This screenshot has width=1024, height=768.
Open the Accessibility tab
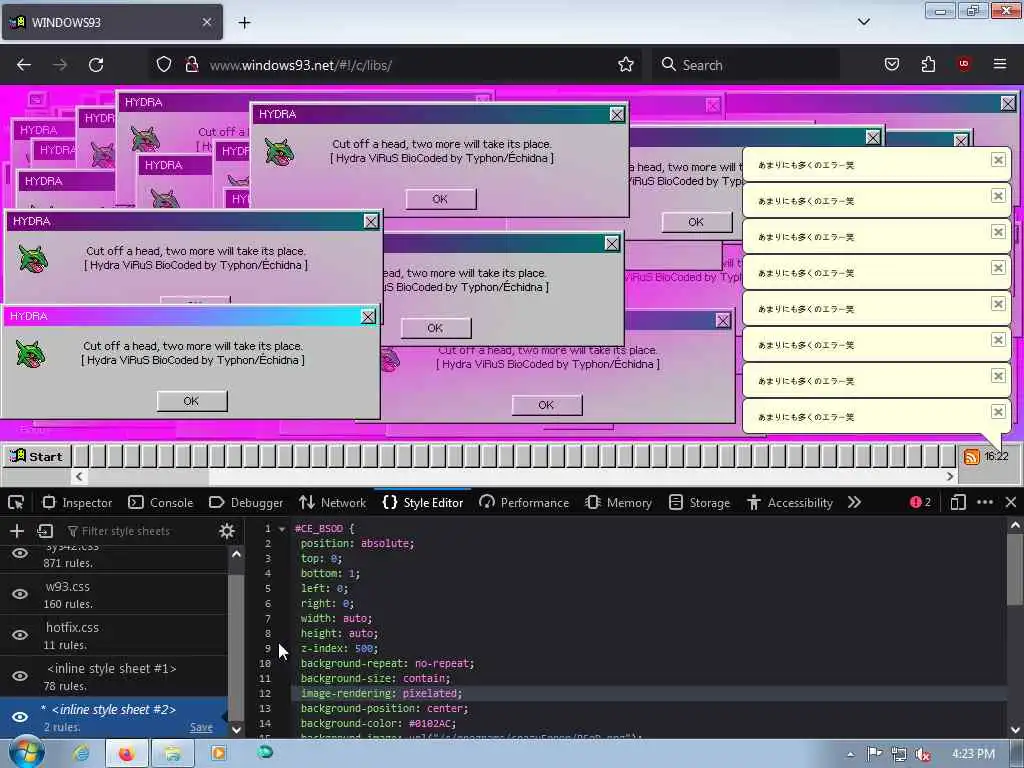[790, 502]
